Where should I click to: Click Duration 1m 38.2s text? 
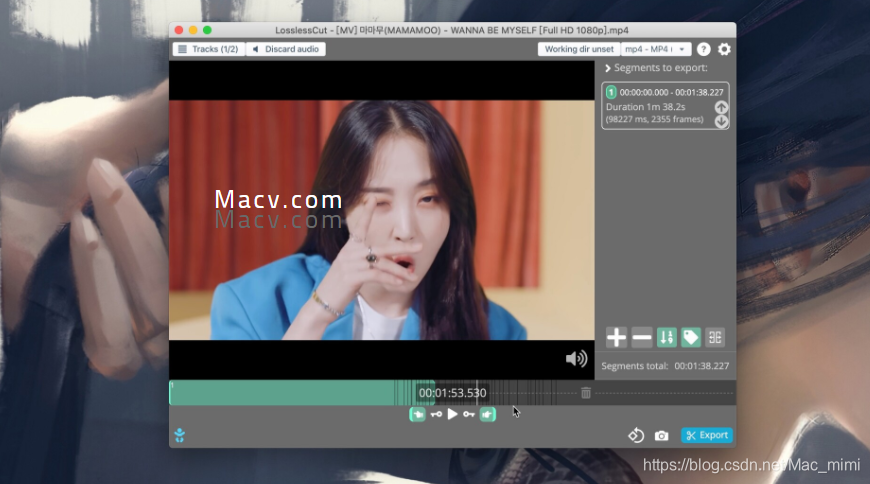(645, 107)
